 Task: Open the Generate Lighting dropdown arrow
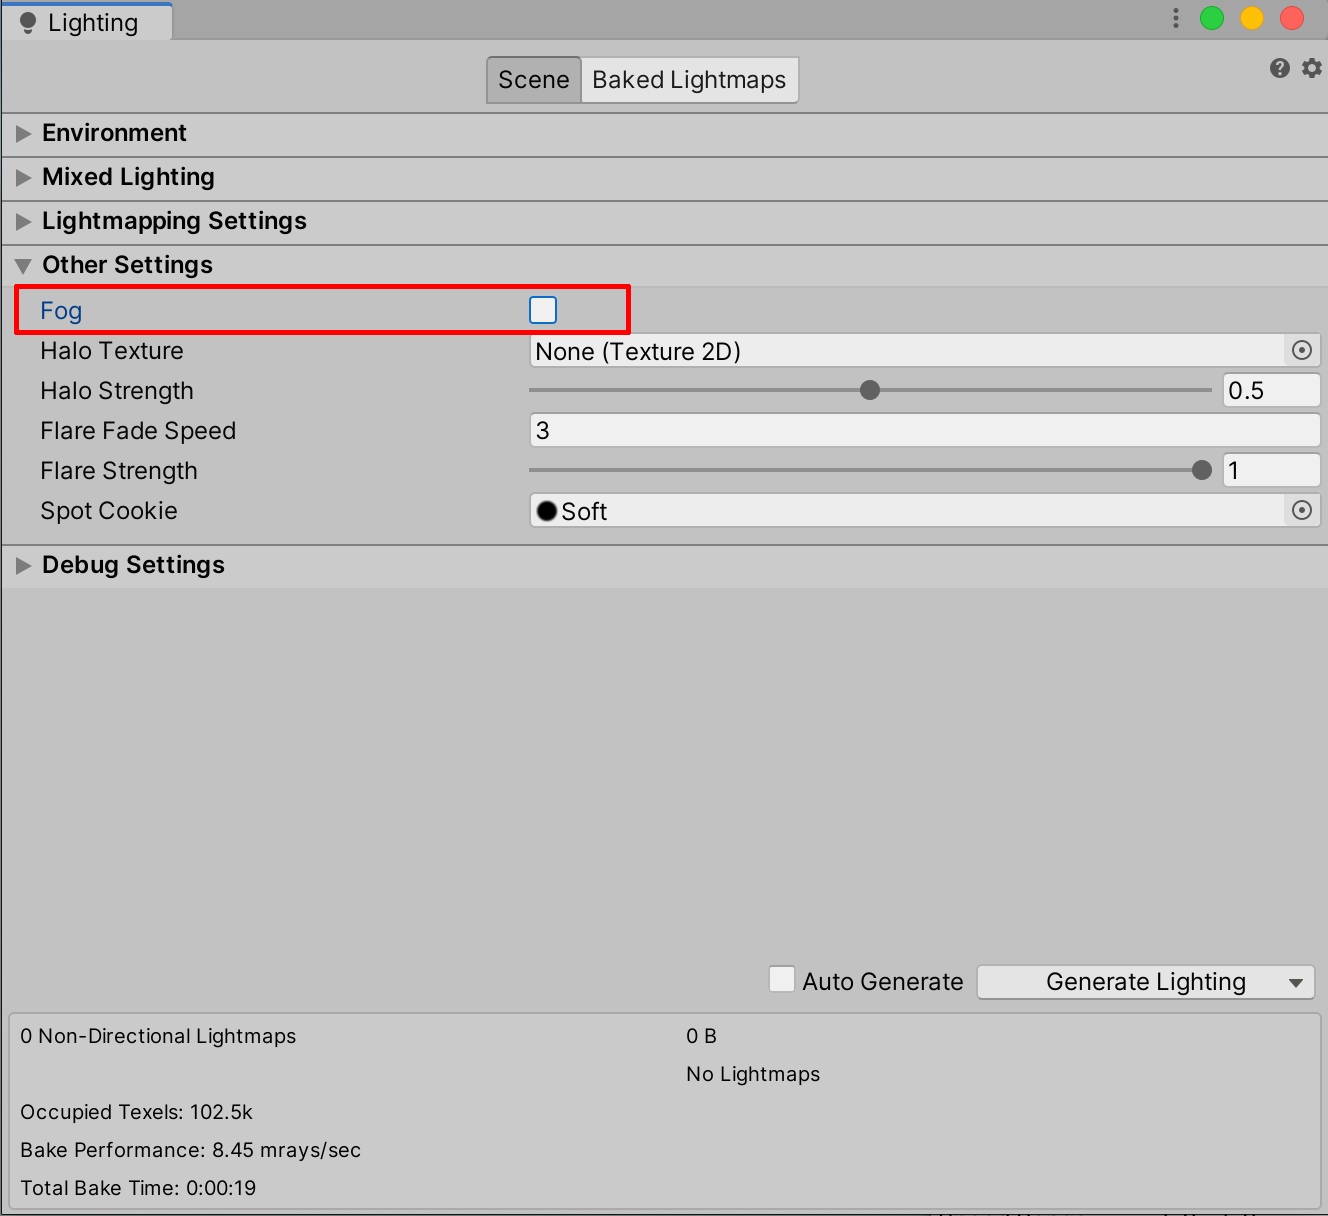click(x=1296, y=983)
